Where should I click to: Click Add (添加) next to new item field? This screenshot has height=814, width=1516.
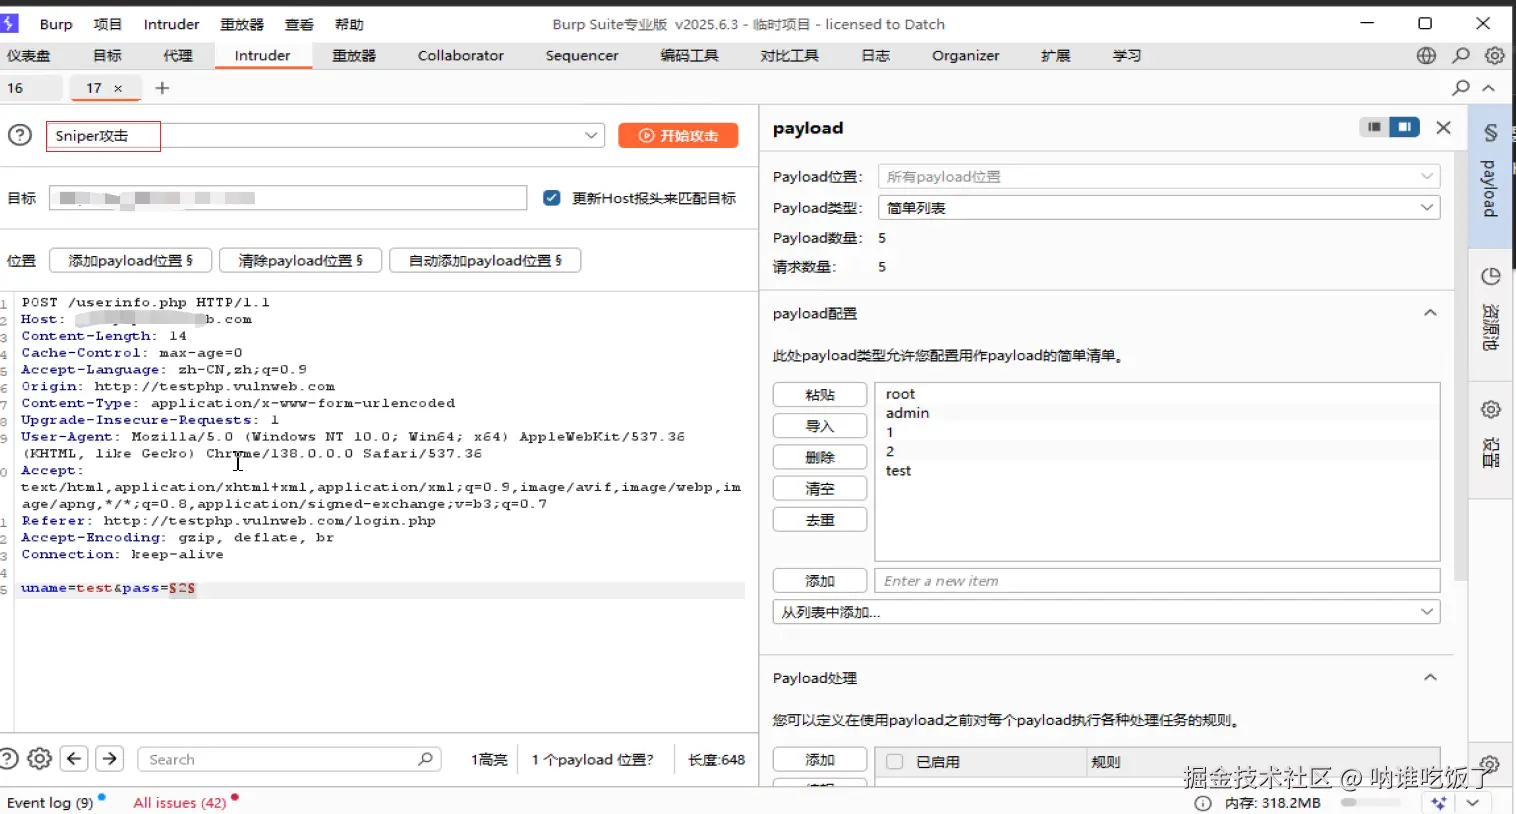click(x=820, y=581)
